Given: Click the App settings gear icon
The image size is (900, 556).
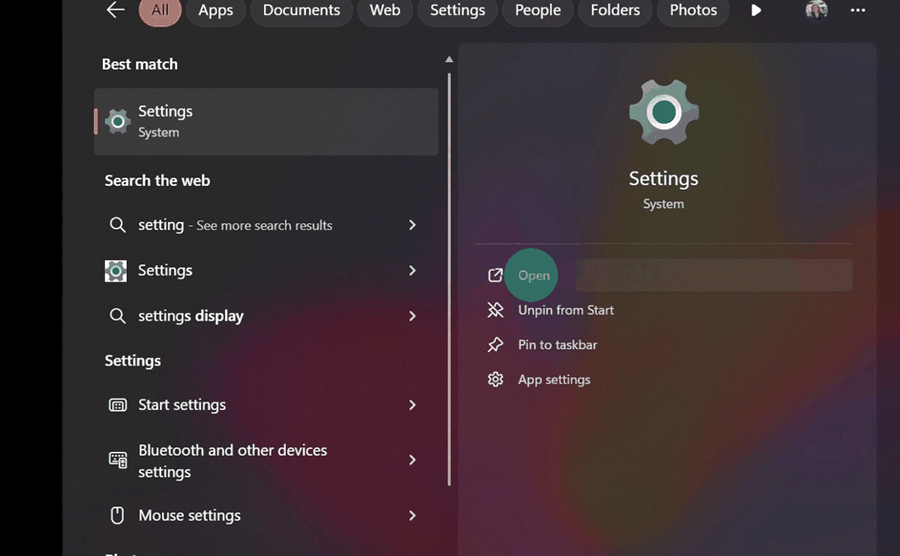Looking at the screenshot, I should (x=495, y=380).
